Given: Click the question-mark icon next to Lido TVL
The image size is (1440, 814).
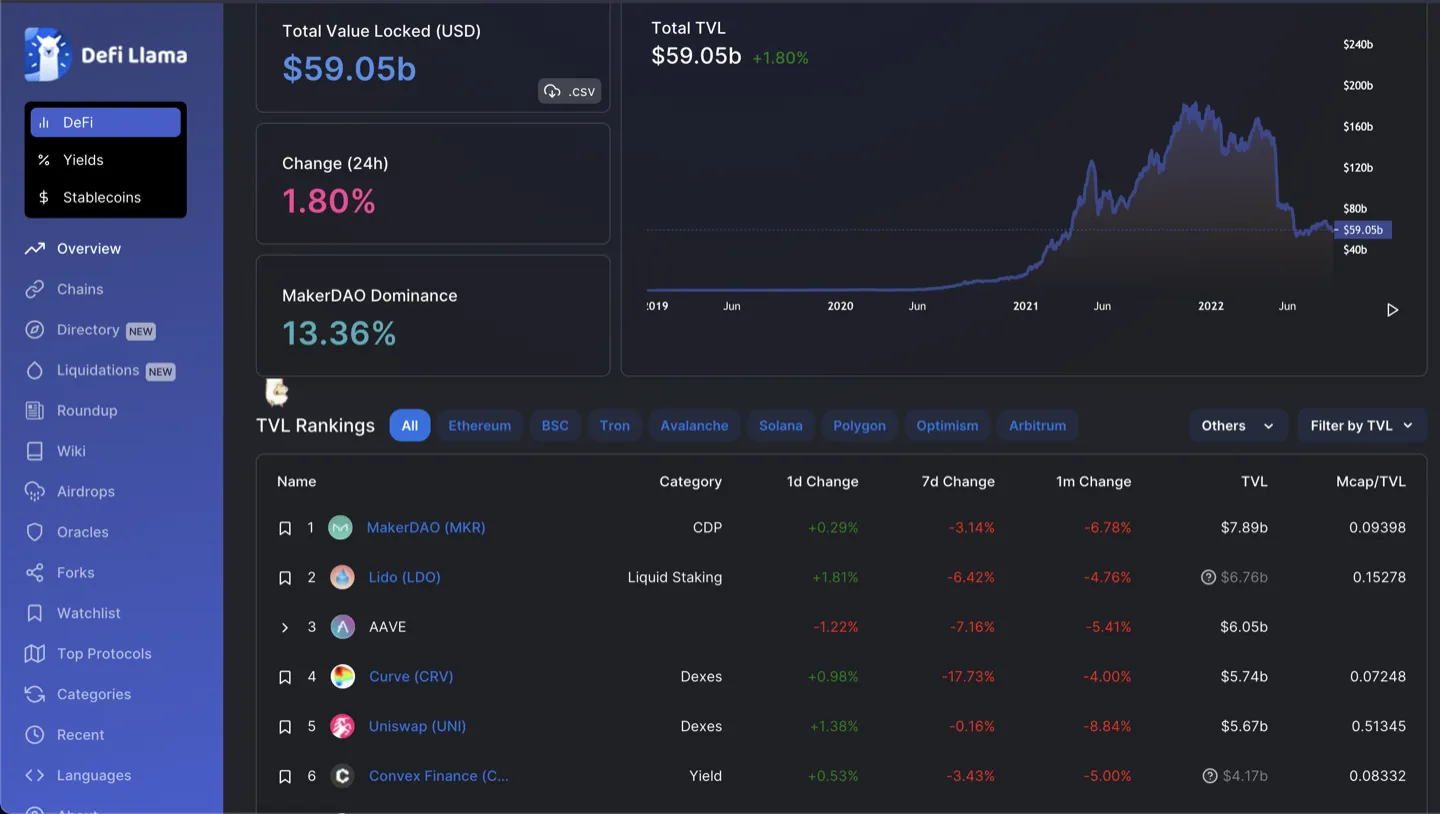Looking at the screenshot, I should (x=1208, y=577).
